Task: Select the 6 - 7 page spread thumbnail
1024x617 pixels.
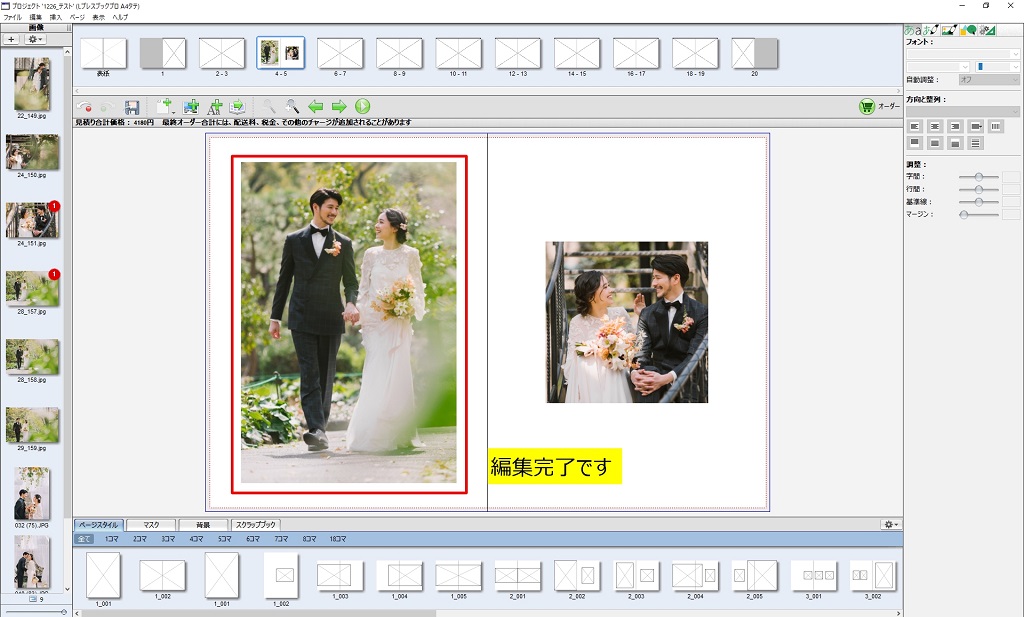Action: point(340,54)
